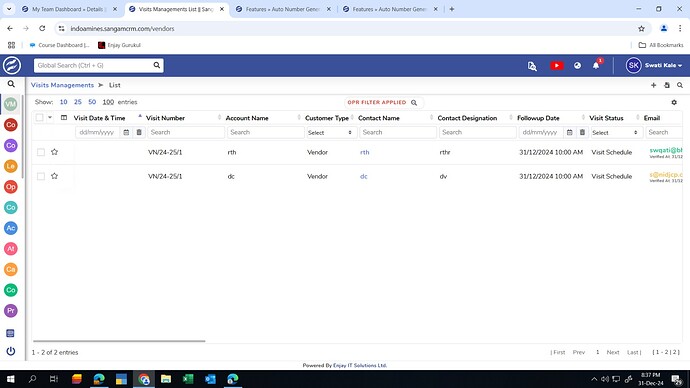
Task: Click the sidebar all-modules list icon
Action: (x=11, y=333)
